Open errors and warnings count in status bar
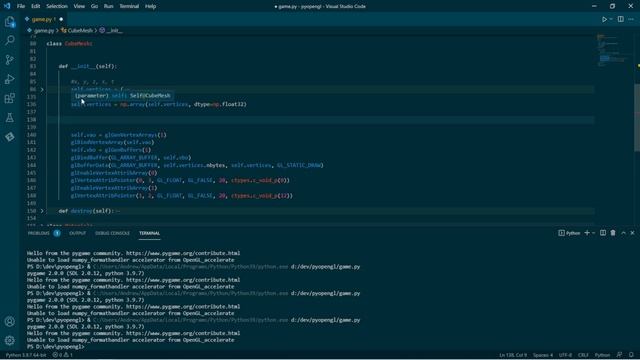Viewport: 640px width, 360px height. pos(62,355)
